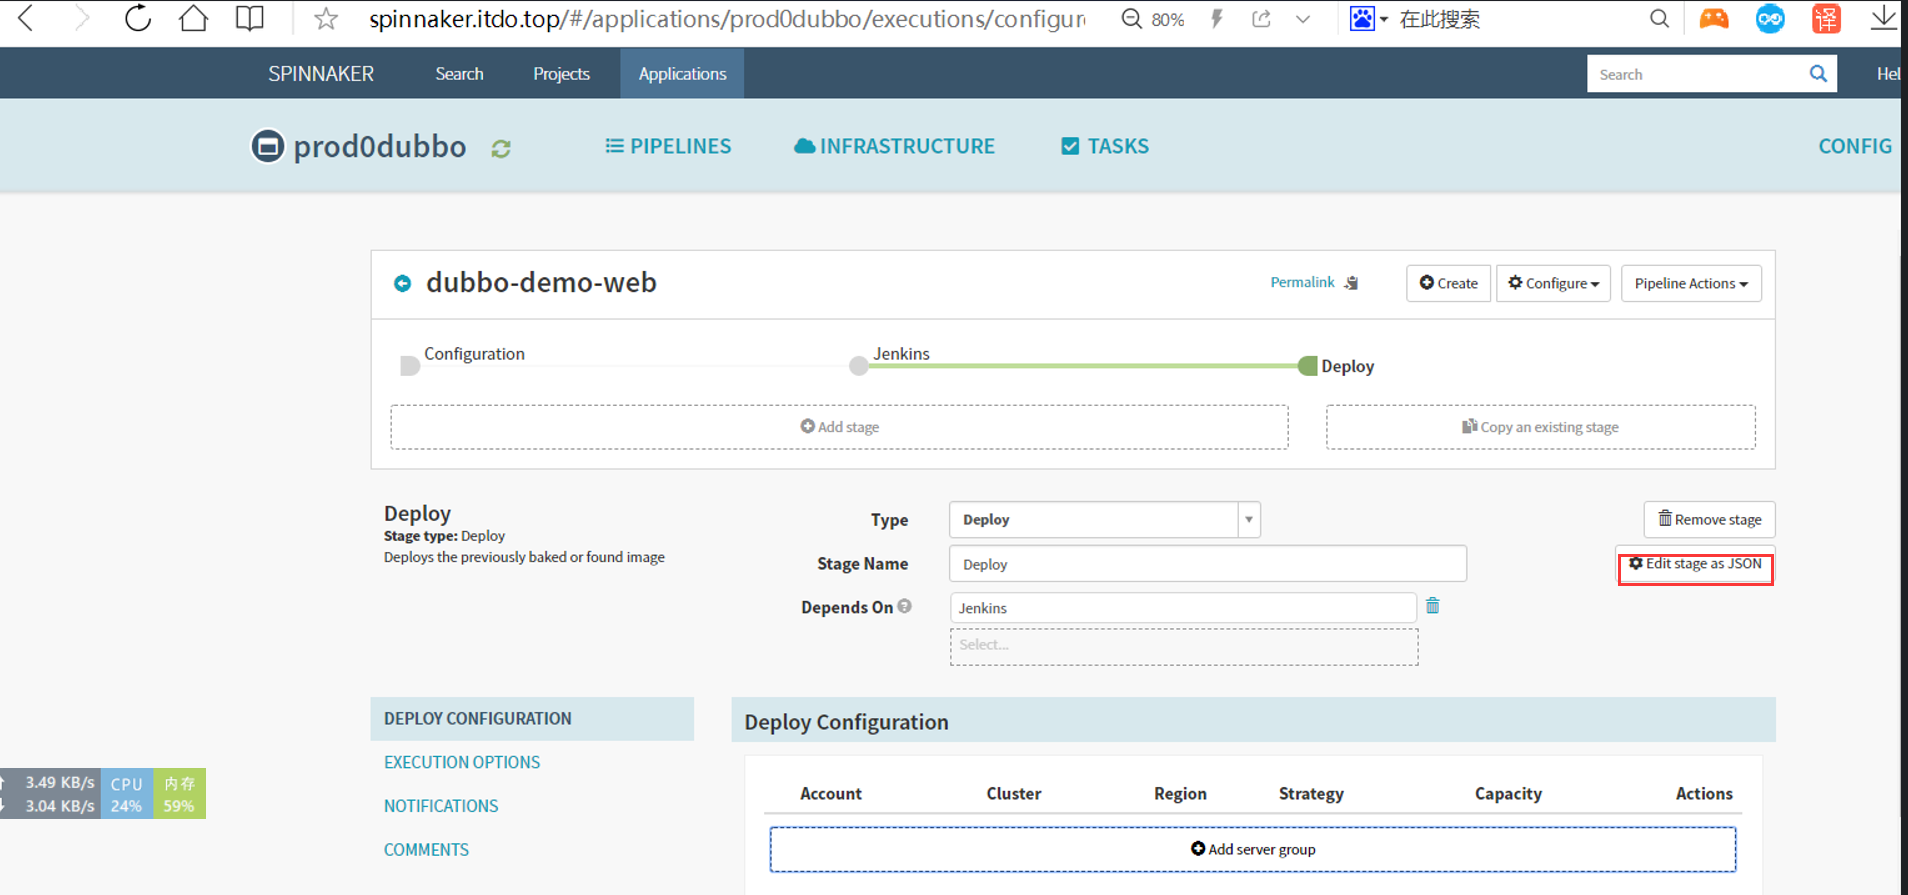Click the browser search magnifier icon
The height and width of the screenshot is (895, 1908).
point(1659,19)
